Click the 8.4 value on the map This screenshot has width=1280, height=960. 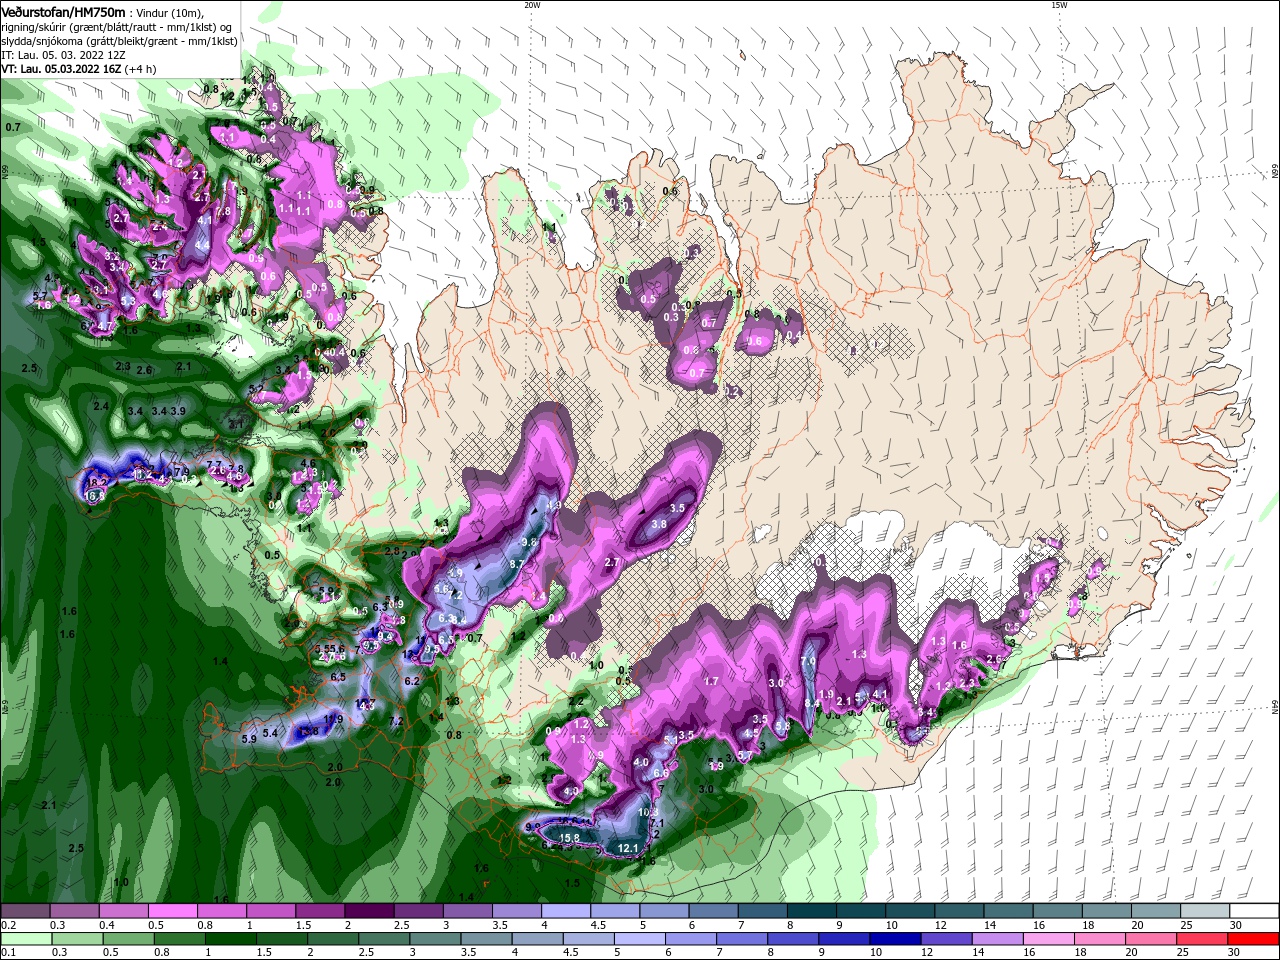coord(812,704)
